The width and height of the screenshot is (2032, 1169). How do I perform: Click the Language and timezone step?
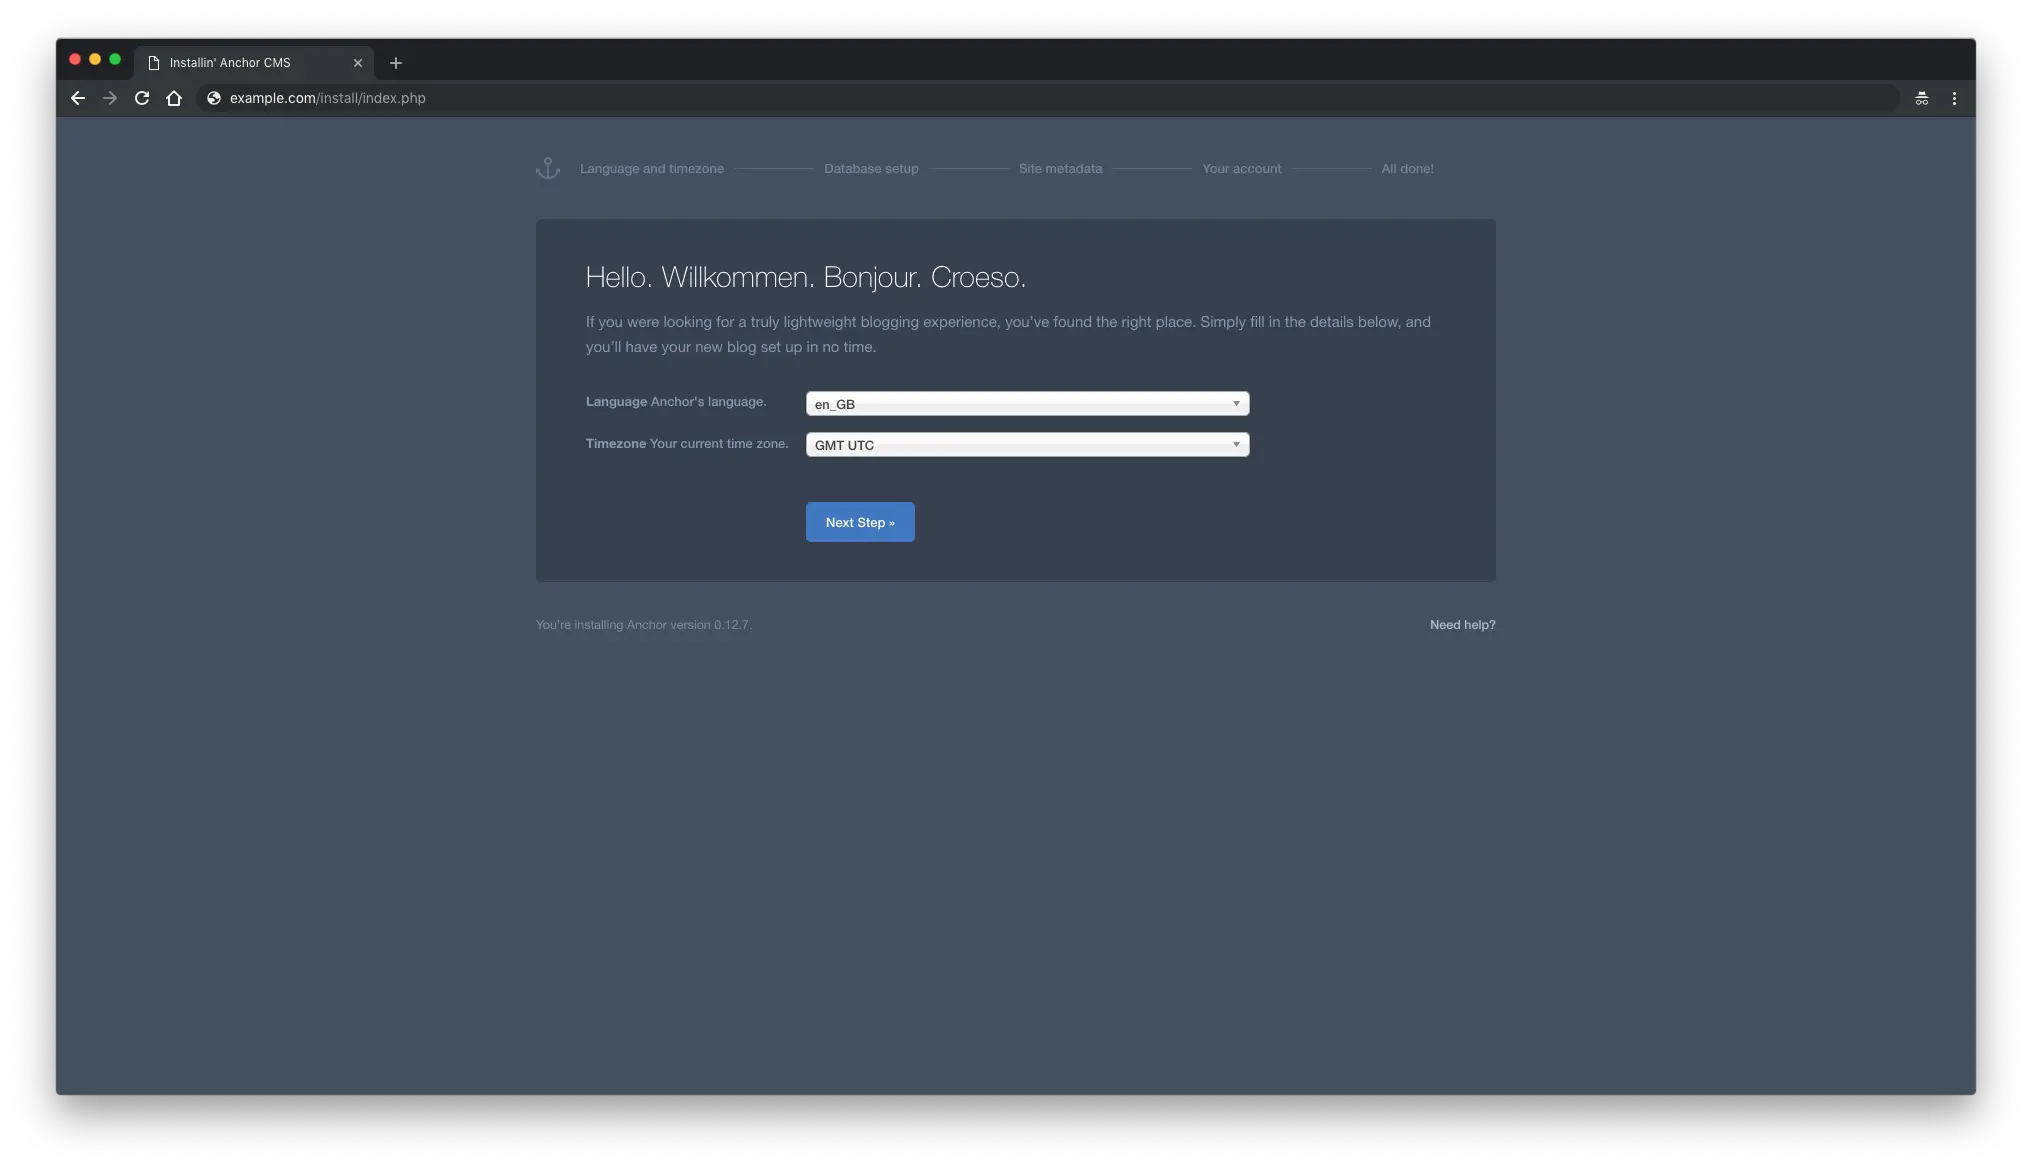tap(652, 169)
